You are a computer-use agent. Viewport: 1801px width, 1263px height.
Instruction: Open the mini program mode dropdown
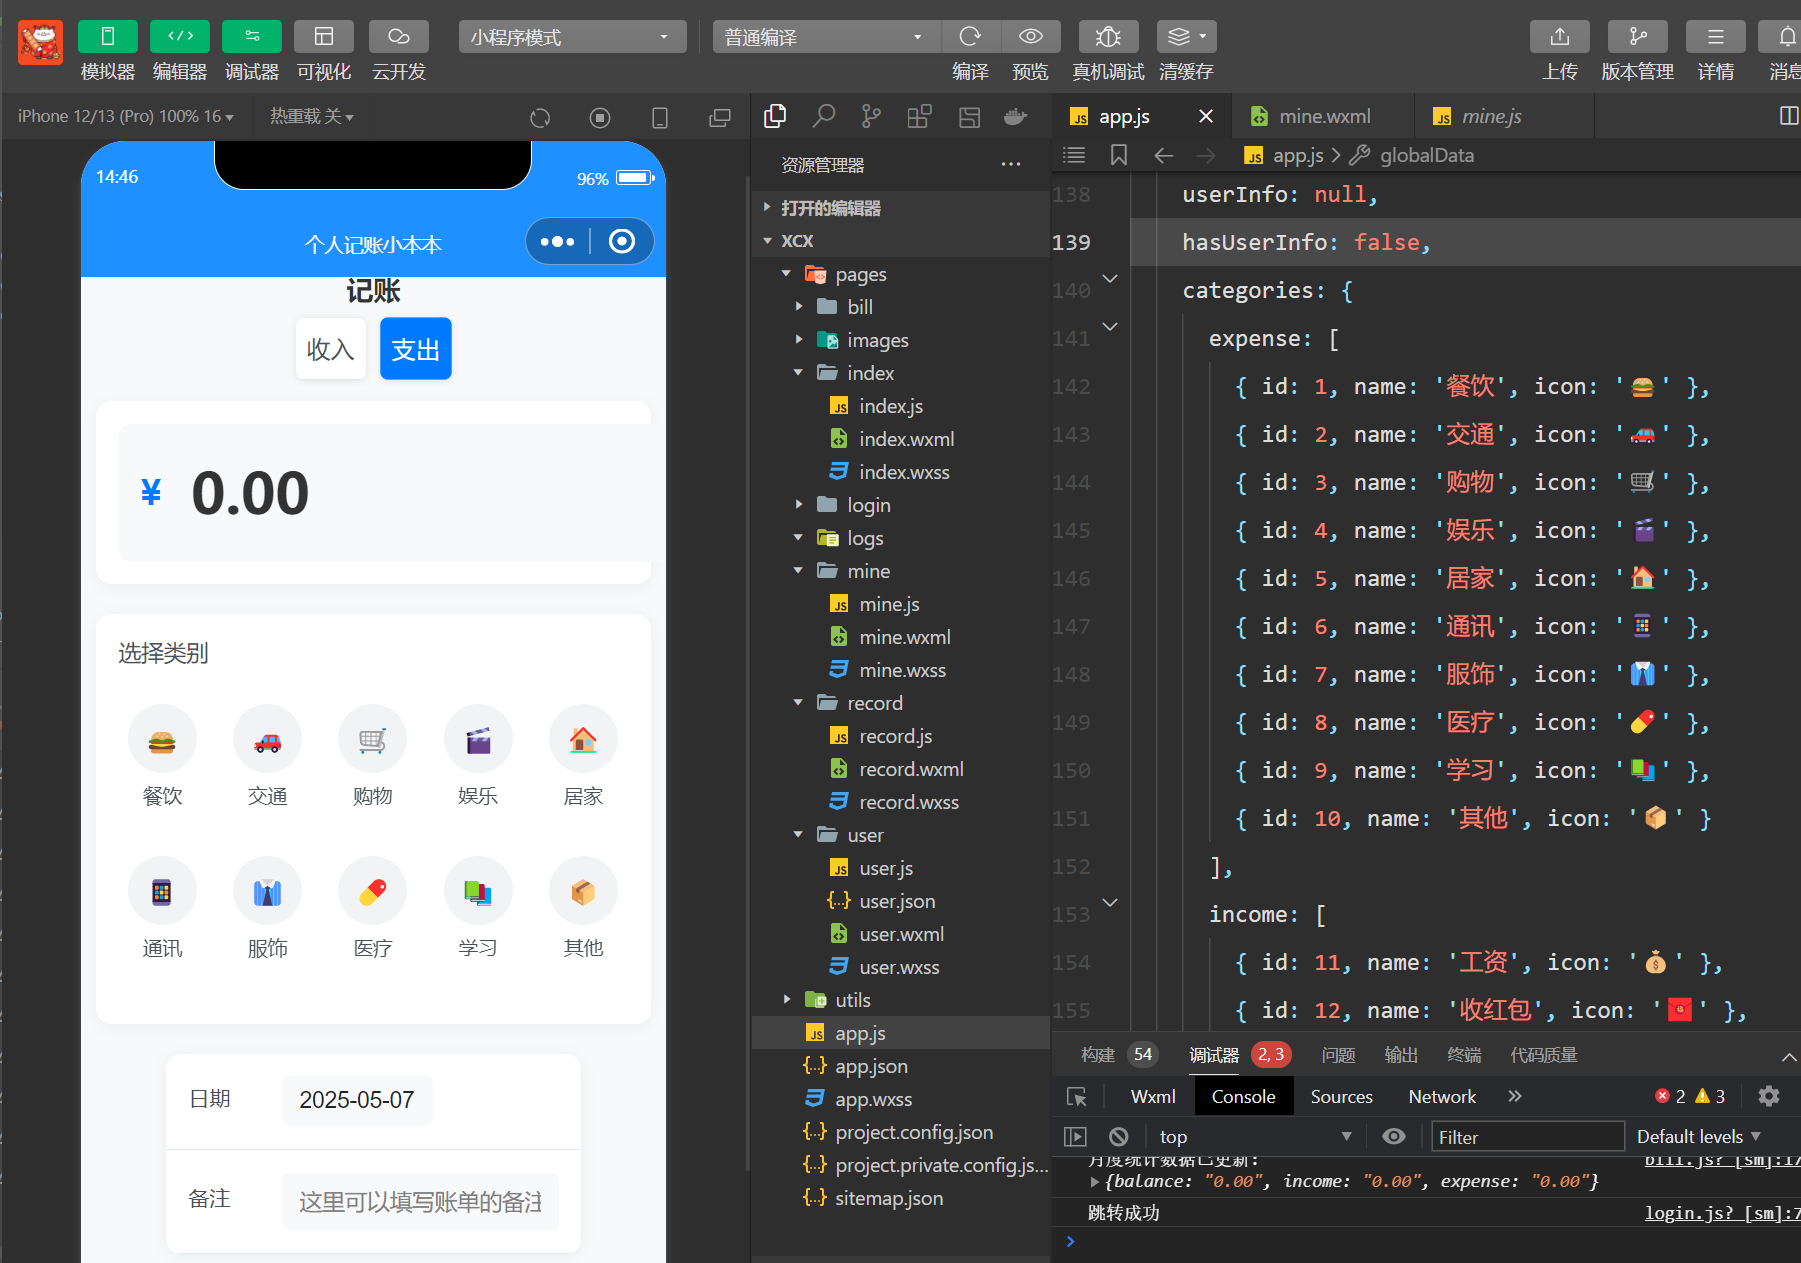point(572,37)
